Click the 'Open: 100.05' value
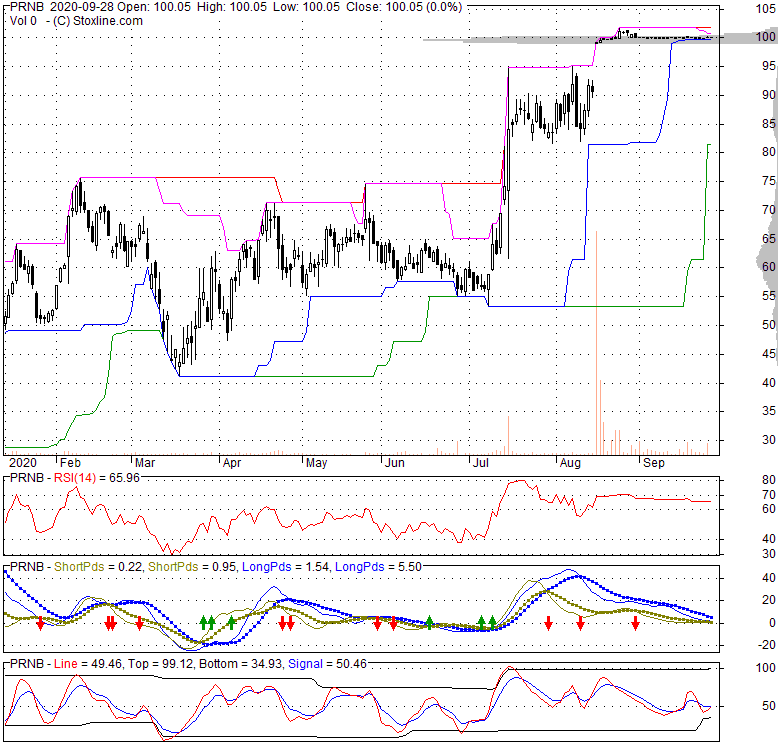 (155, 7)
